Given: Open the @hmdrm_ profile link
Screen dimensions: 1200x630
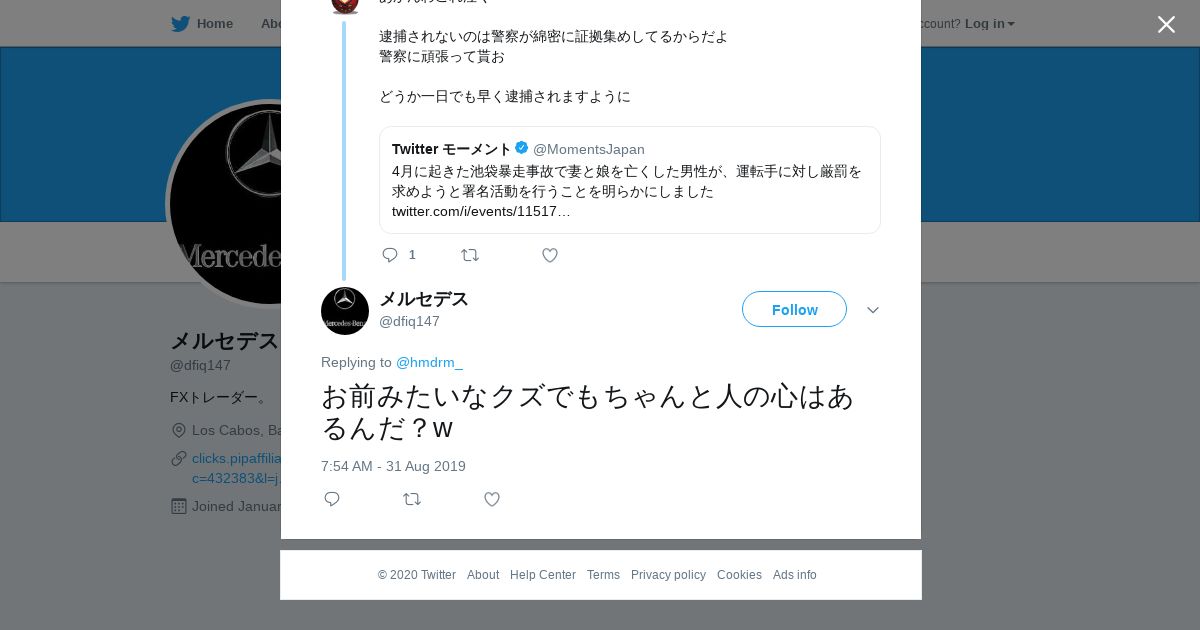Looking at the screenshot, I should click(x=429, y=362).
